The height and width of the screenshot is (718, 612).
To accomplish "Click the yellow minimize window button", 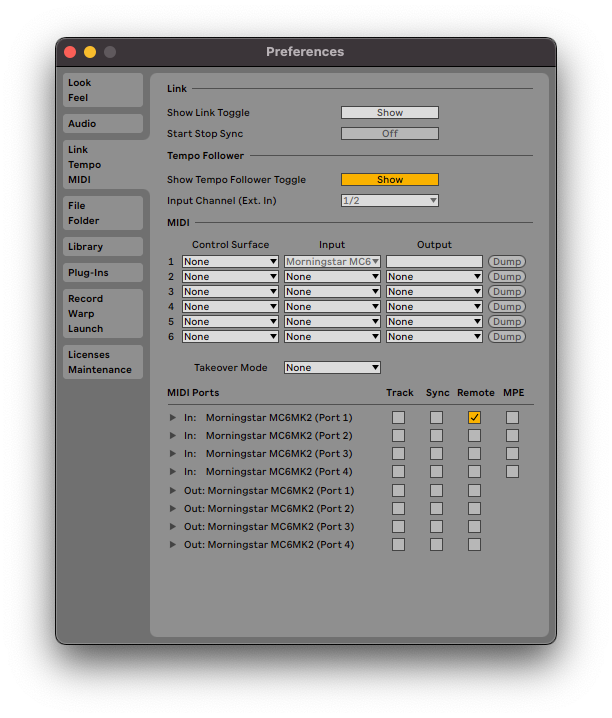I will point(90,52).
